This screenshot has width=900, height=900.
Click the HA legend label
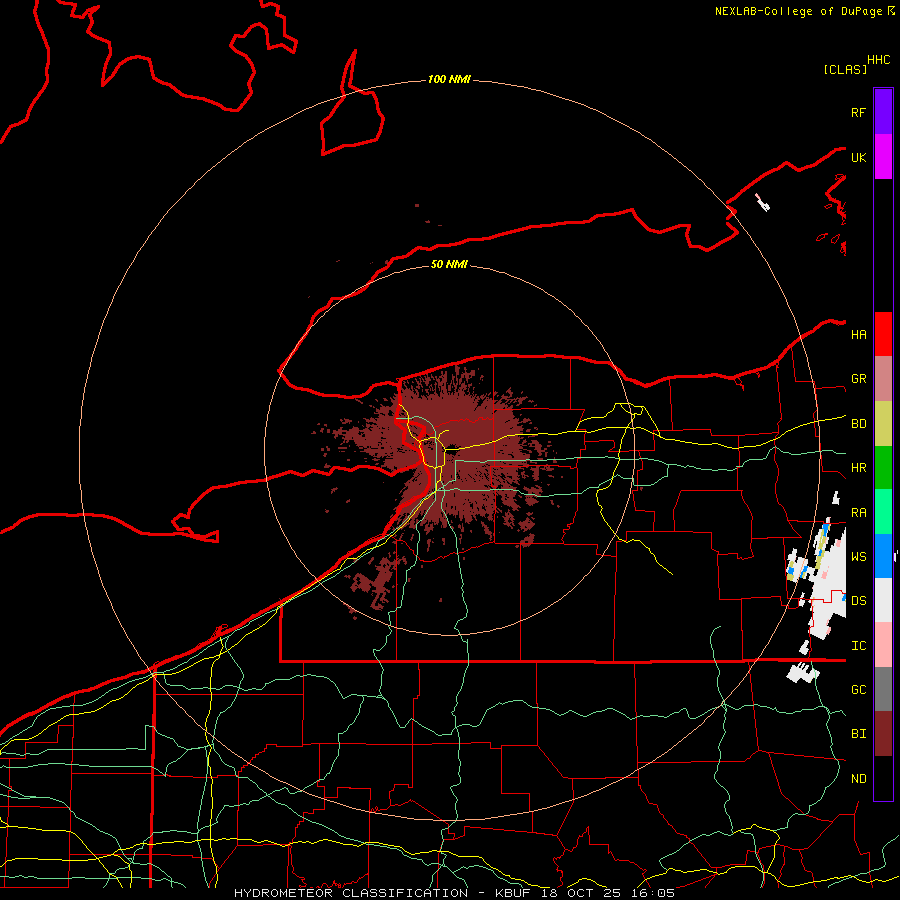coord(858,334)
